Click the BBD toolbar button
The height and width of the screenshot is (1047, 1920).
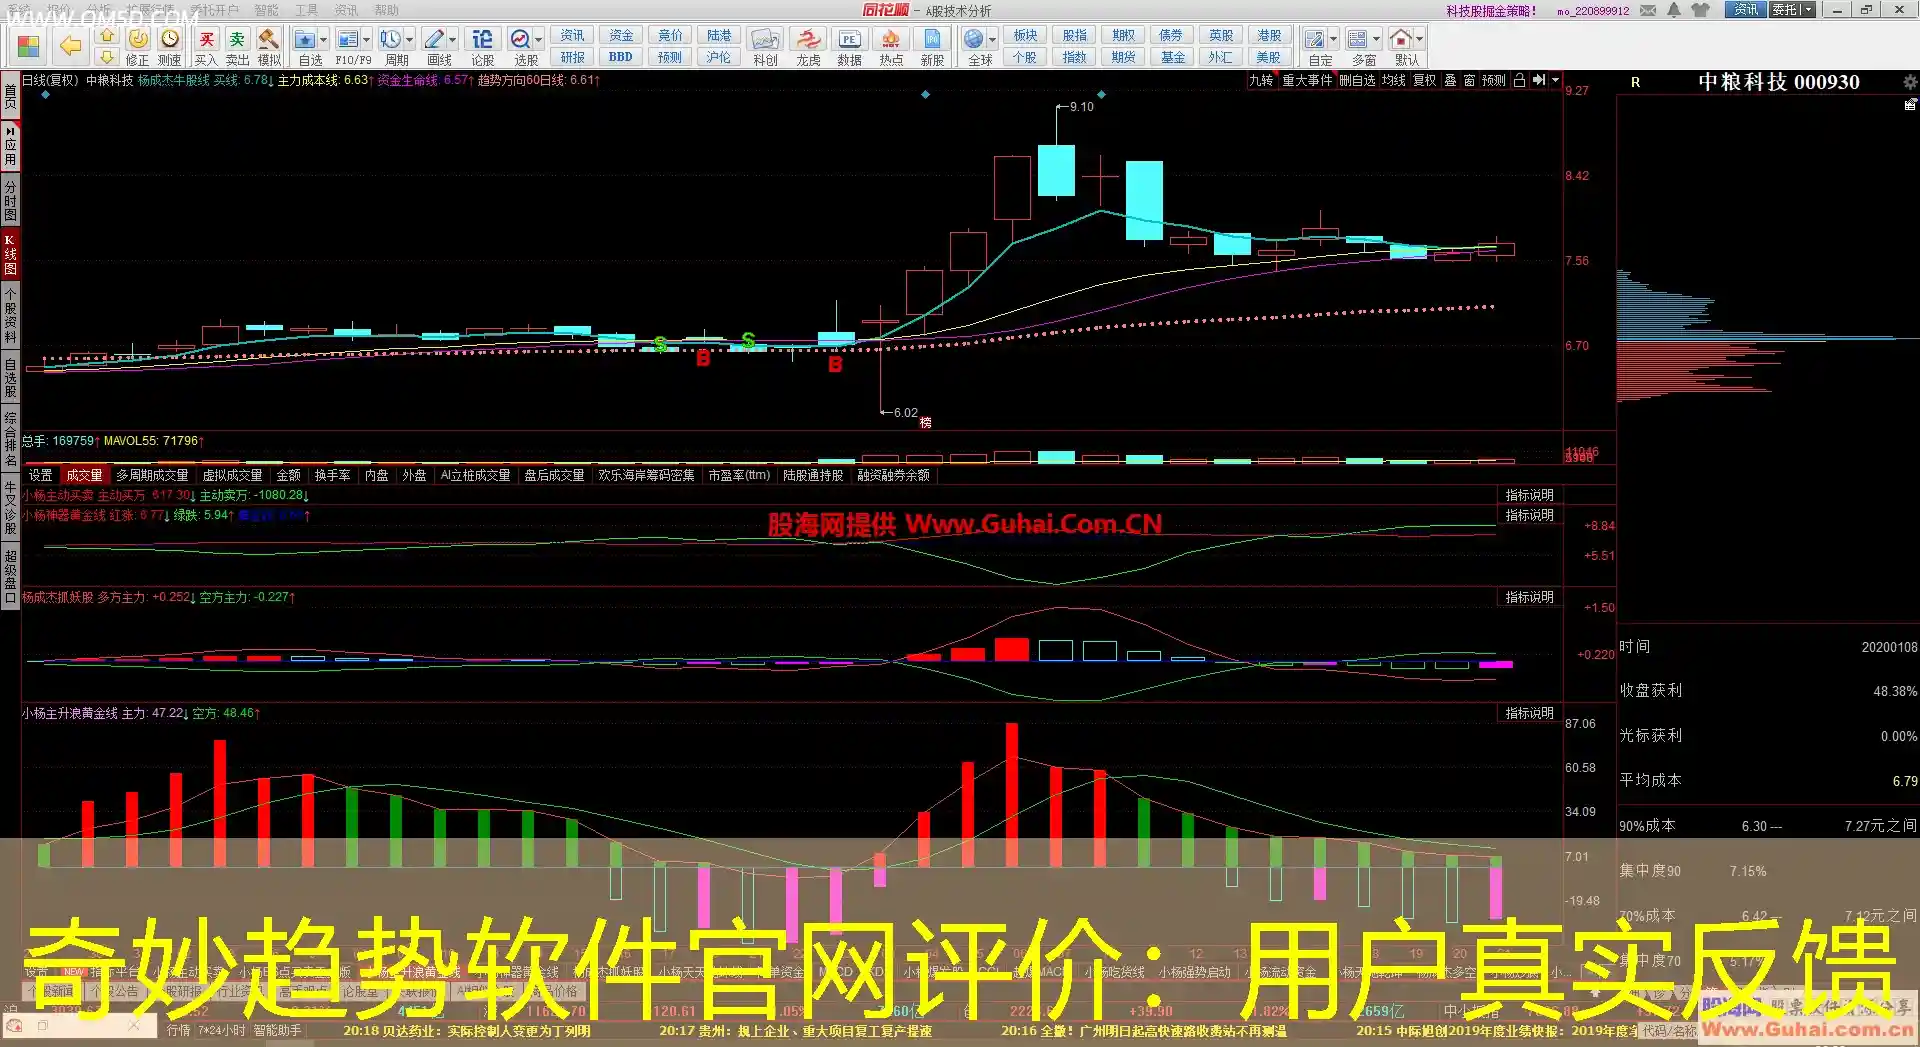tap(620, 57)
